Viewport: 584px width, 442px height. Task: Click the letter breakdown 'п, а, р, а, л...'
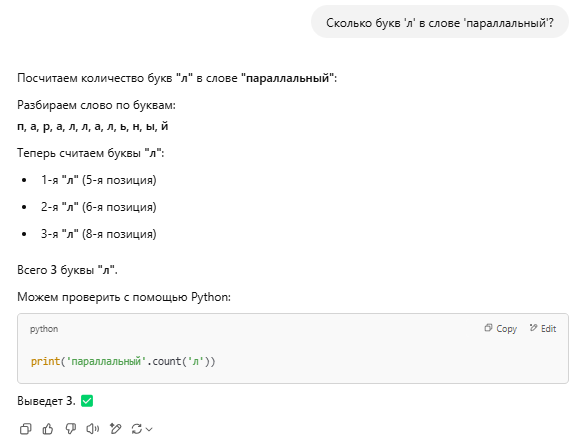[x=93, y=127]
